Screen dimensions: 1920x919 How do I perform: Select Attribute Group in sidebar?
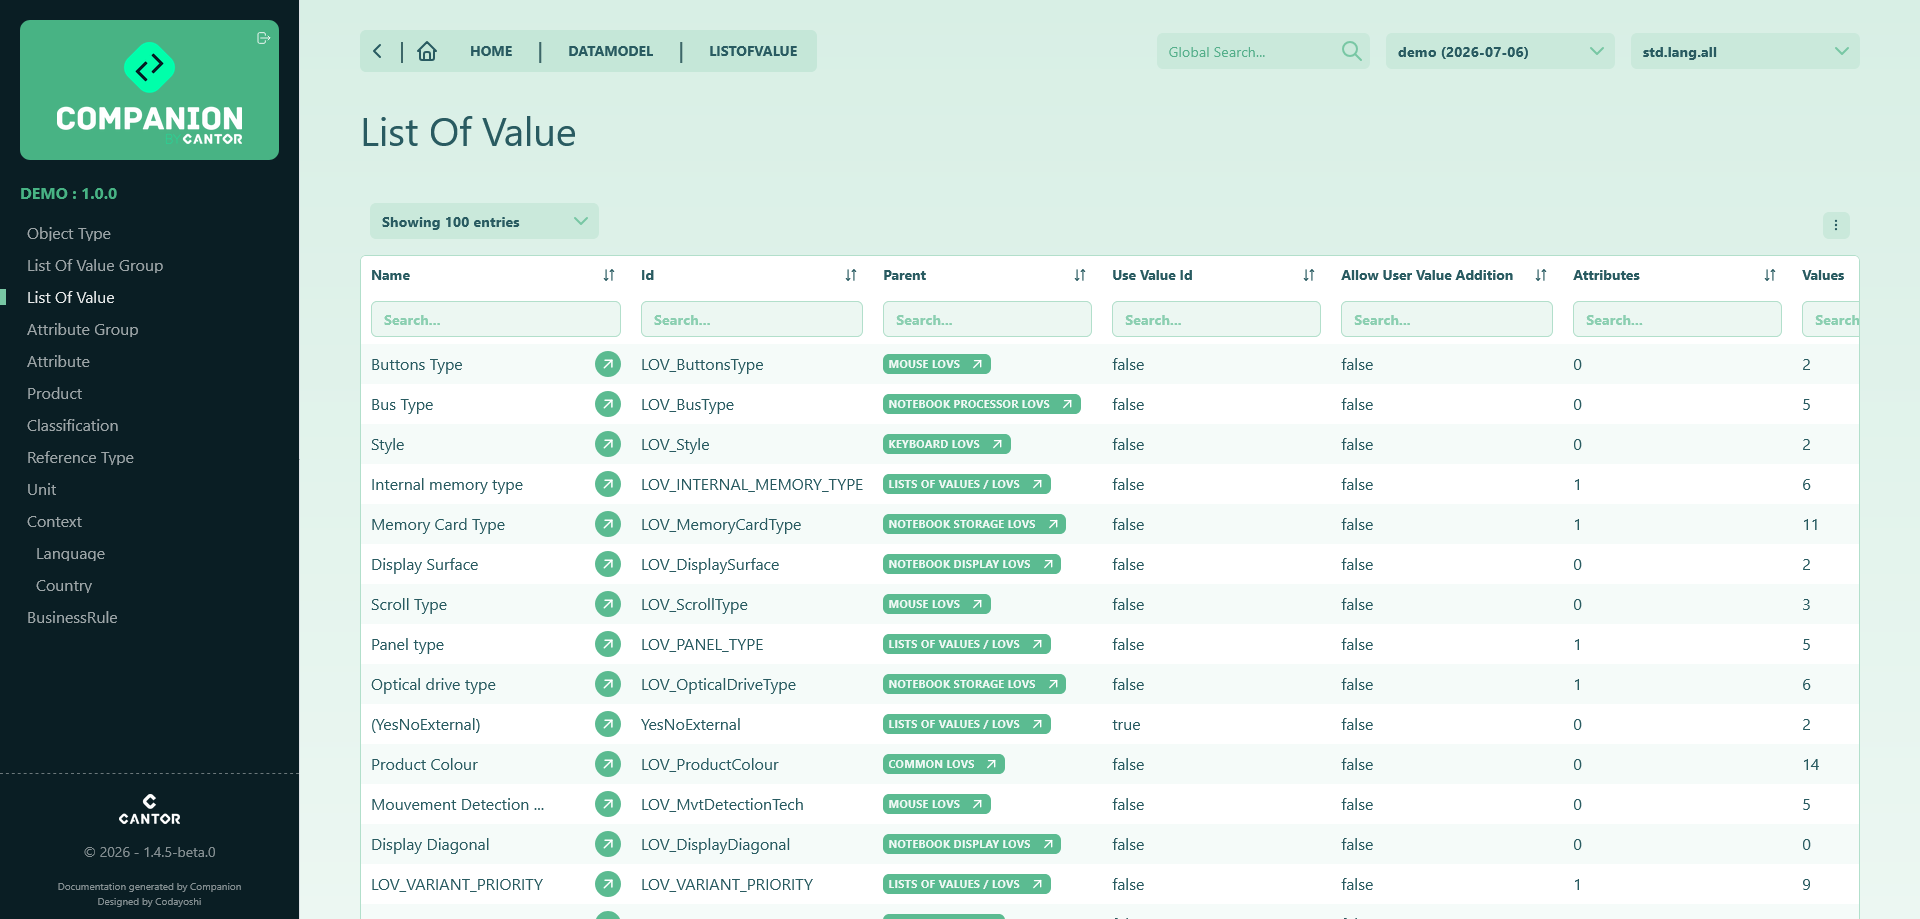(83, 329)
